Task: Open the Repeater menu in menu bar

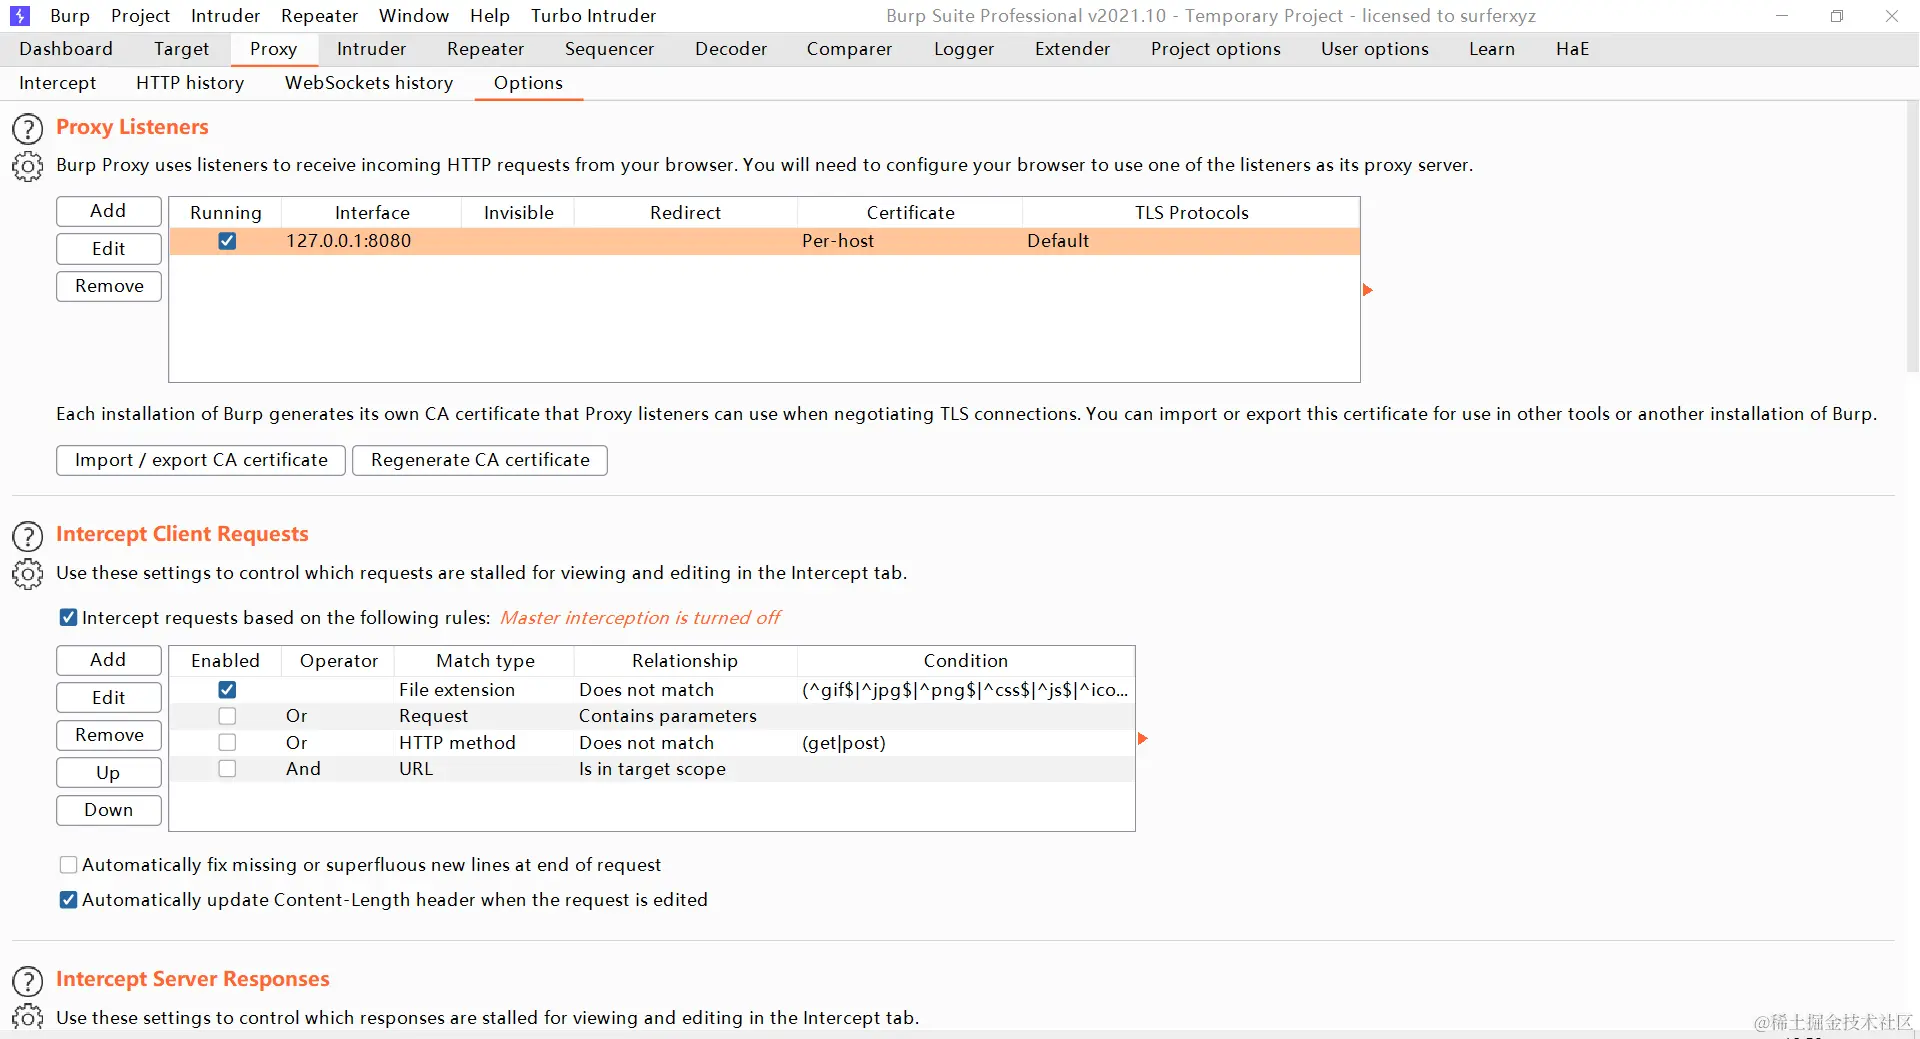Action: point(319,16)
